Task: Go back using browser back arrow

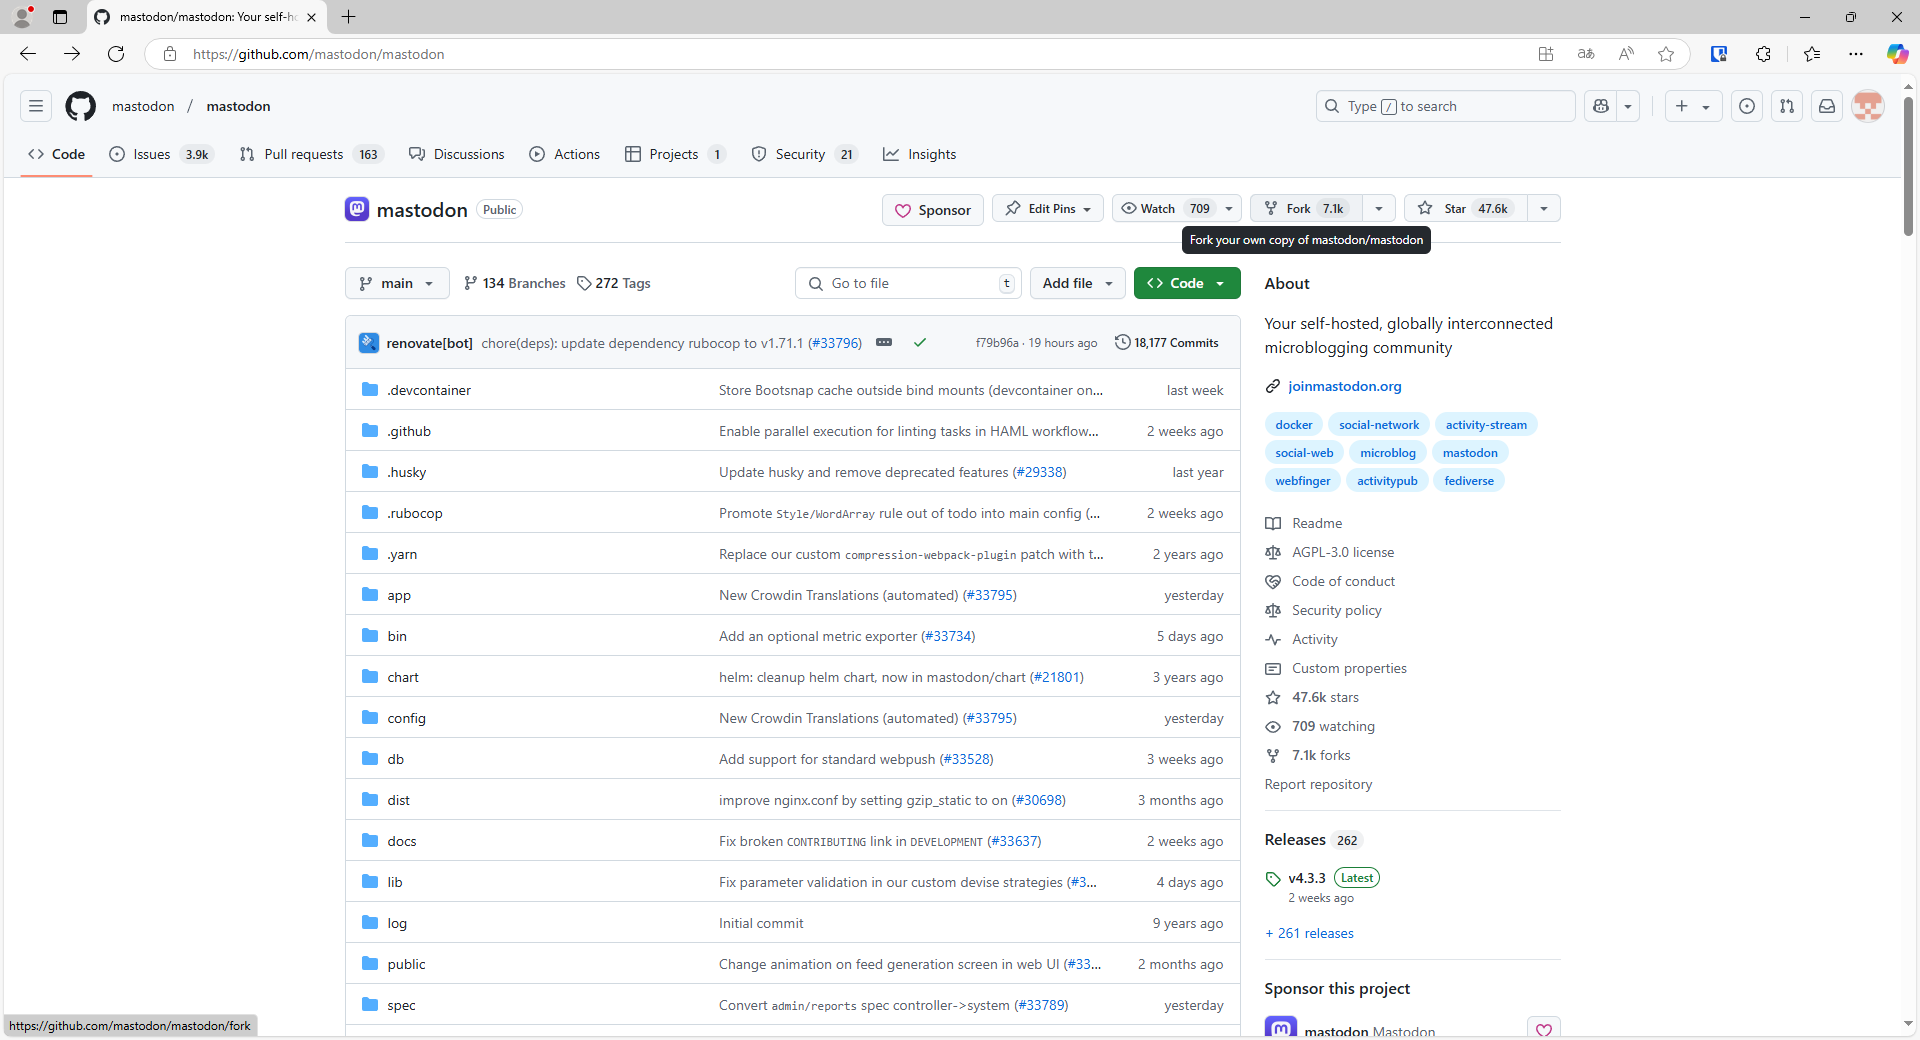Action: (28, 54)
